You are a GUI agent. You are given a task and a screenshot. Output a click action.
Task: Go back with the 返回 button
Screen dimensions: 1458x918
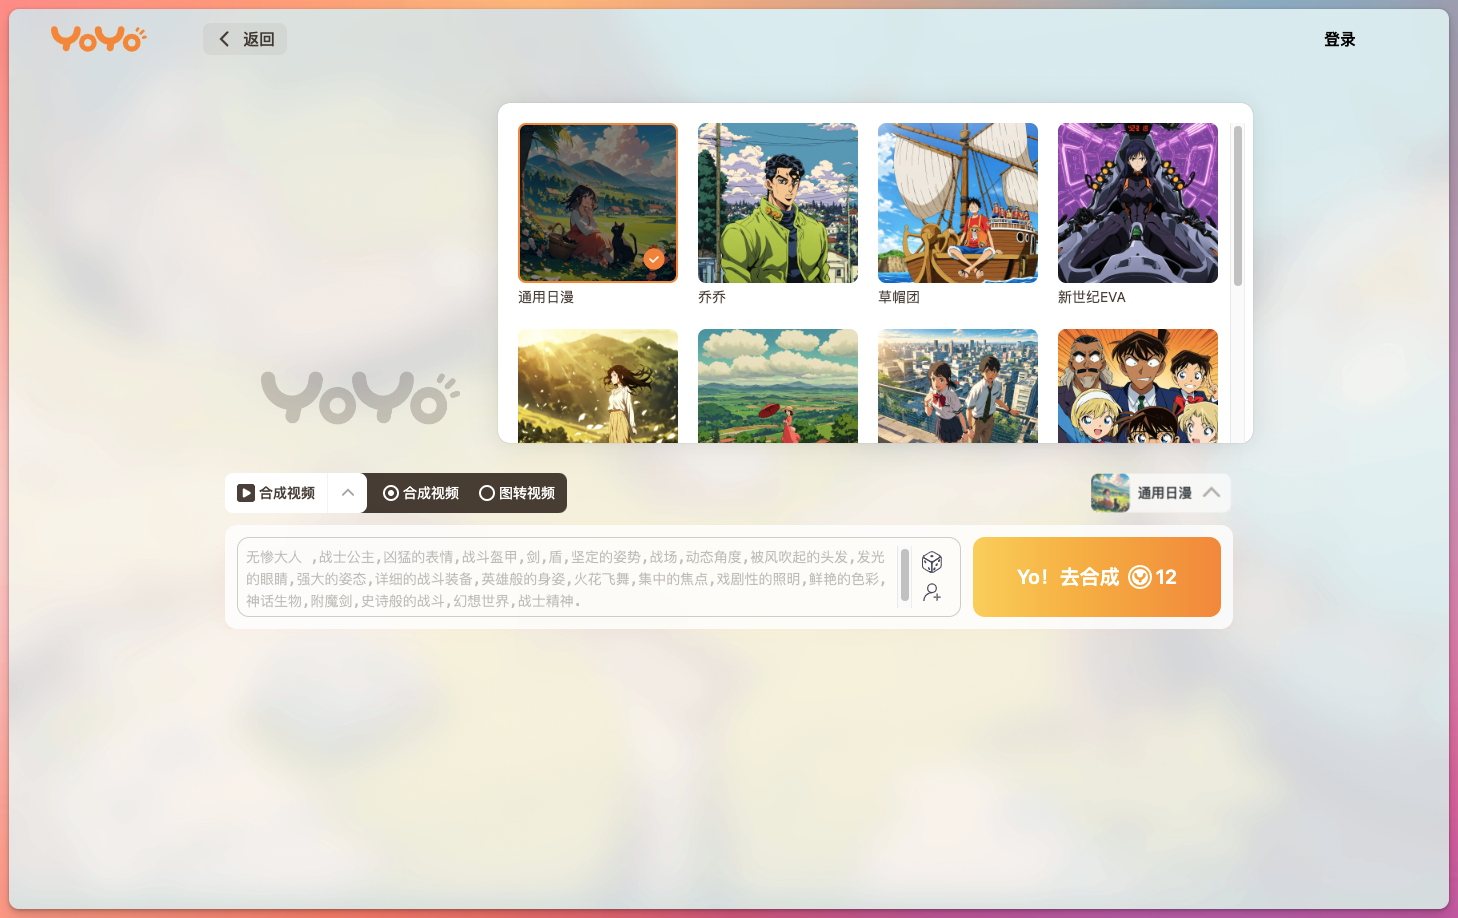[x=245, y=39]
